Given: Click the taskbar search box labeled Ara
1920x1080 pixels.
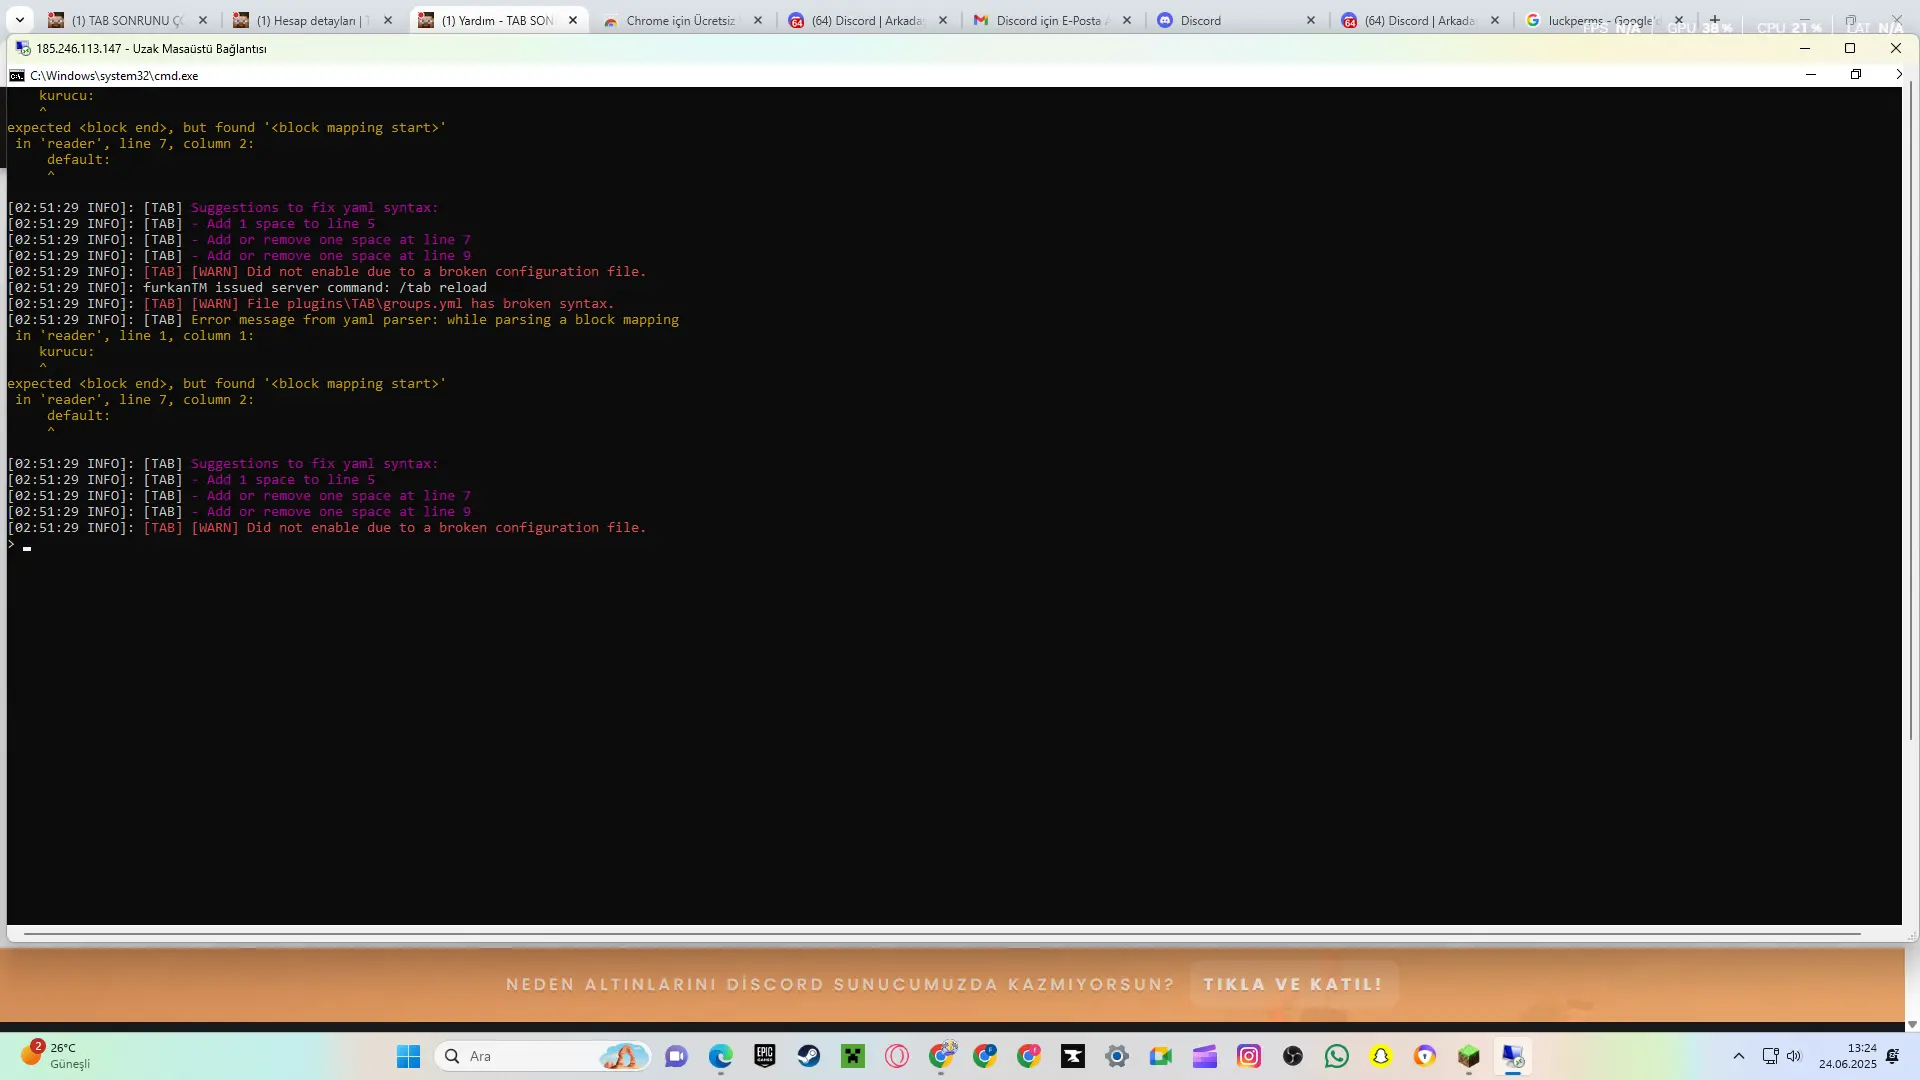Looking at the screenshot, I should [x=543, y=1056].
